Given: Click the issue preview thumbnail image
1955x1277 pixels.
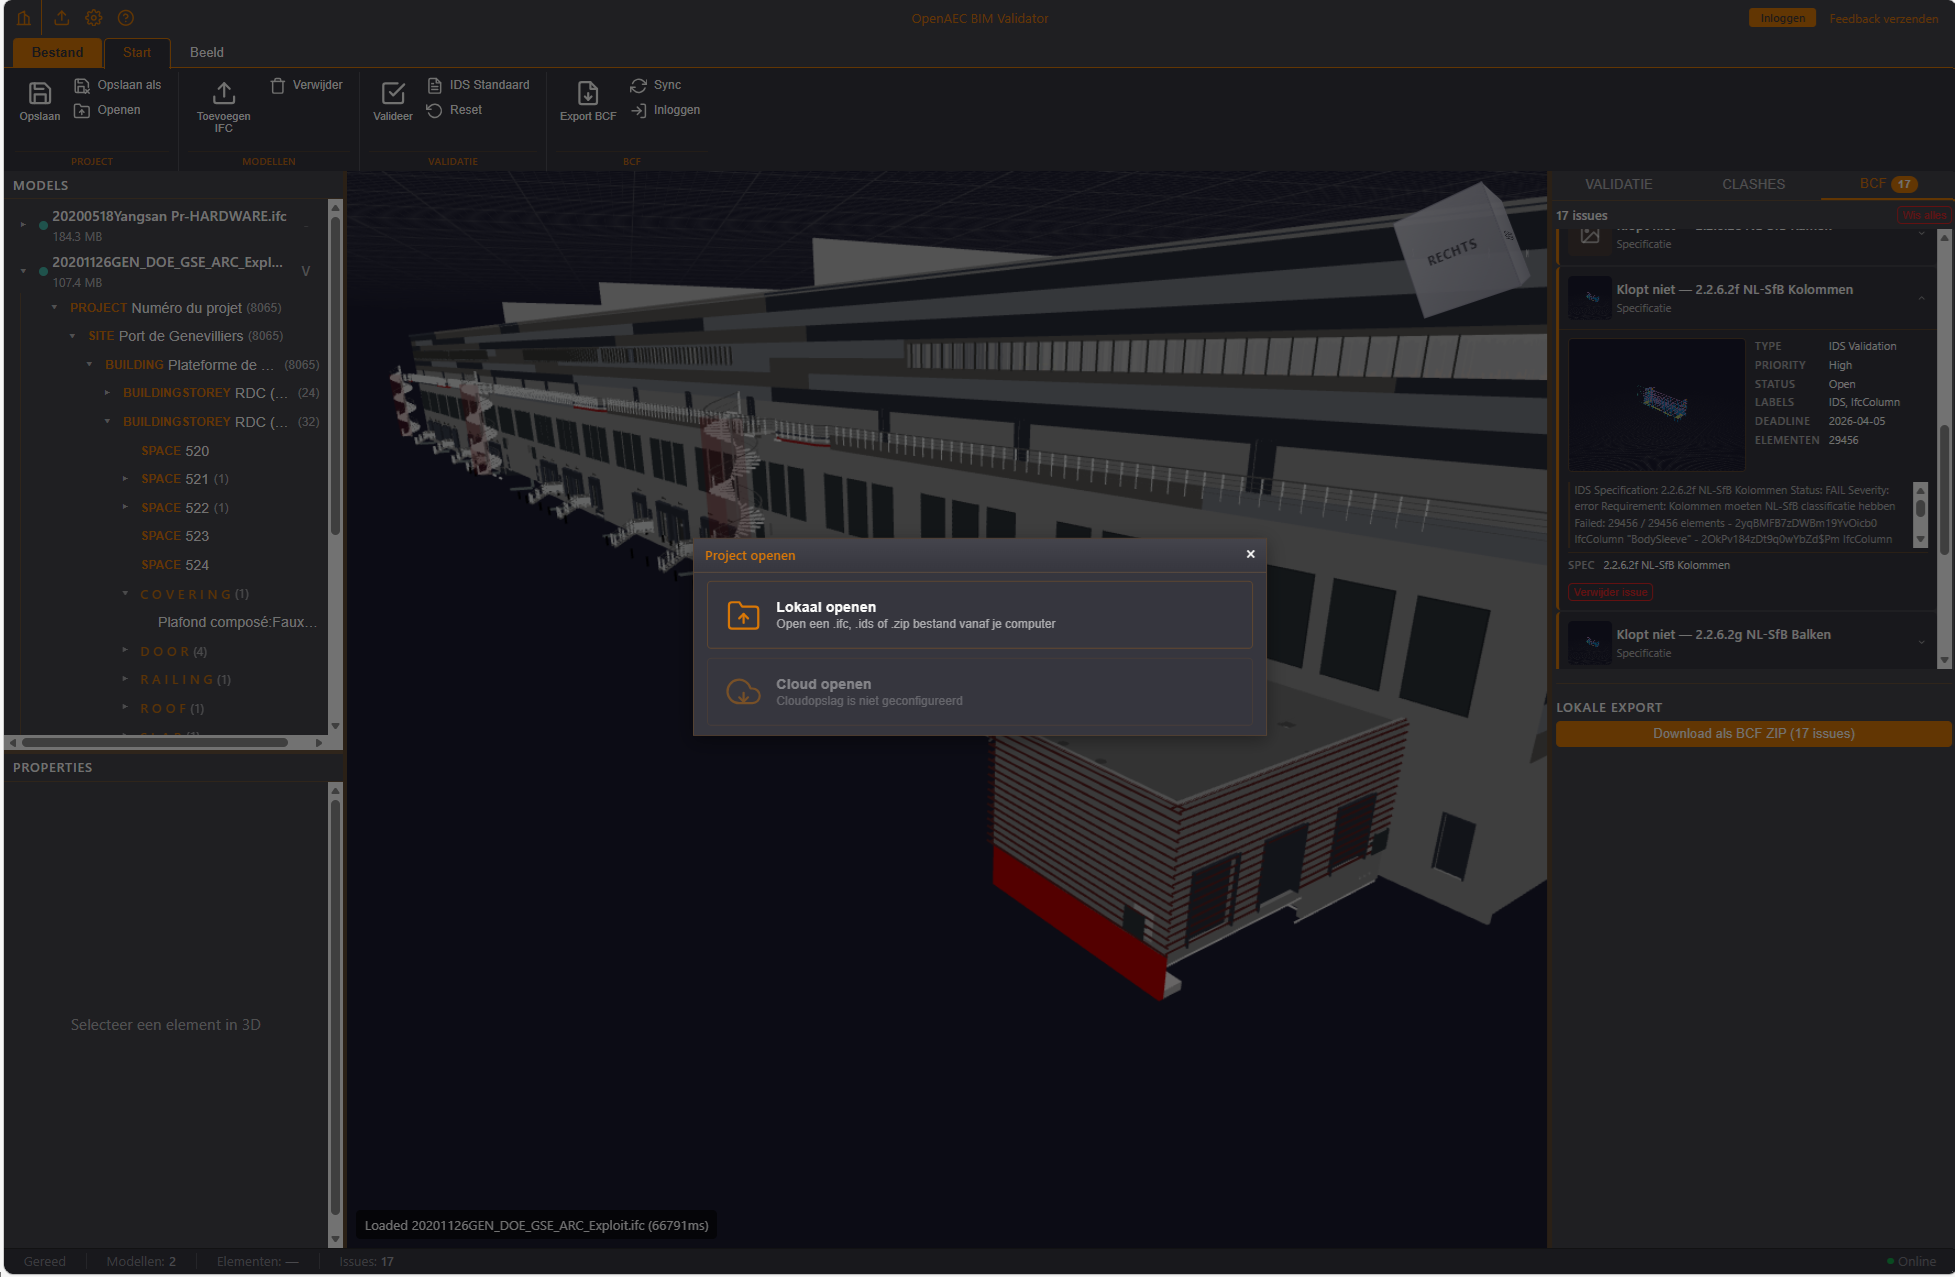Looking at the screenshot, I should (1657, 405).
